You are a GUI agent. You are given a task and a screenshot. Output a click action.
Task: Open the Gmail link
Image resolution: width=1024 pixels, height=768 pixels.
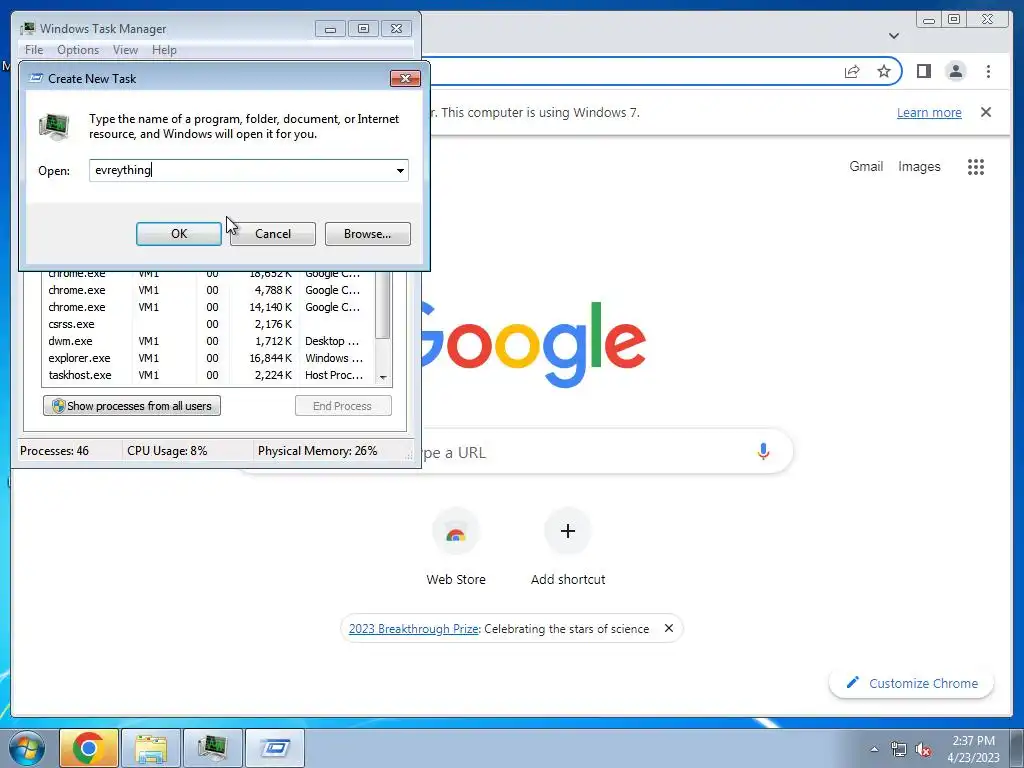click(866, 167)
